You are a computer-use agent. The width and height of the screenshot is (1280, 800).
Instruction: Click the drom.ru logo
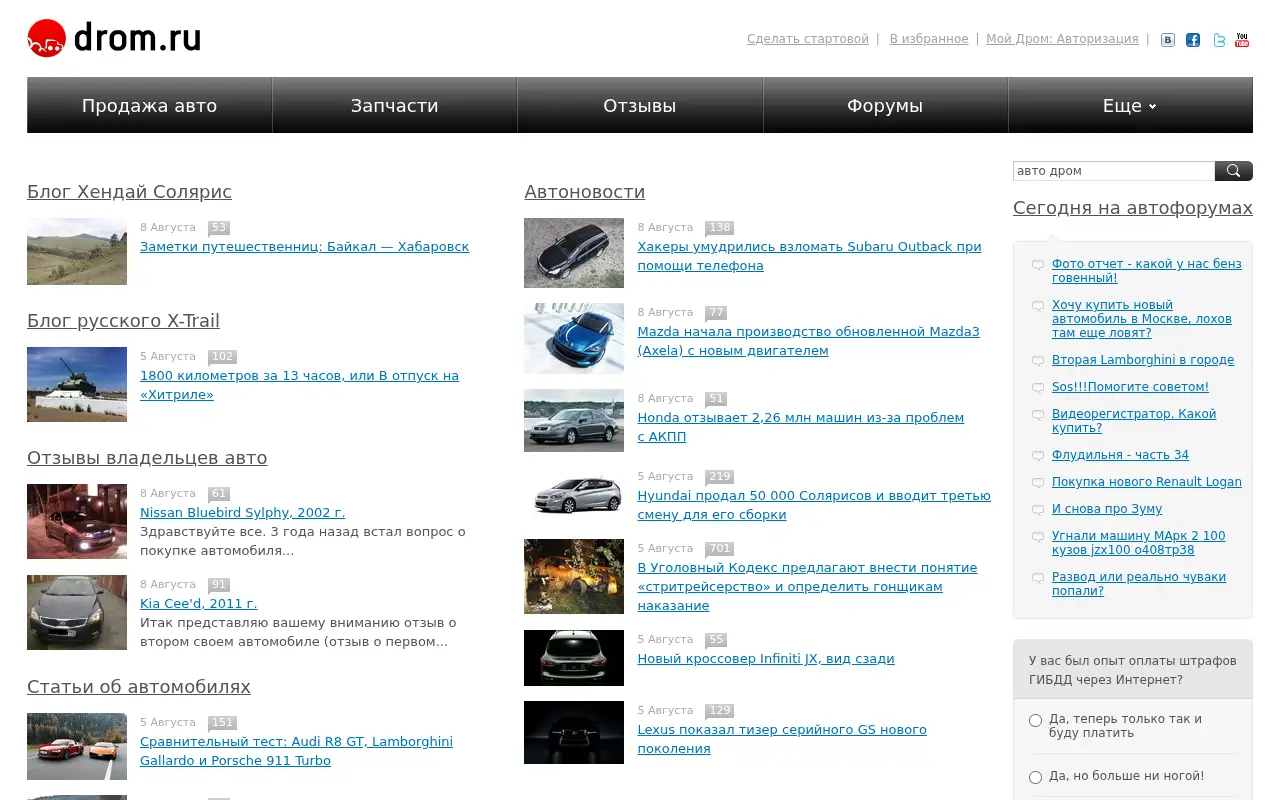click(x=114, y=39)
